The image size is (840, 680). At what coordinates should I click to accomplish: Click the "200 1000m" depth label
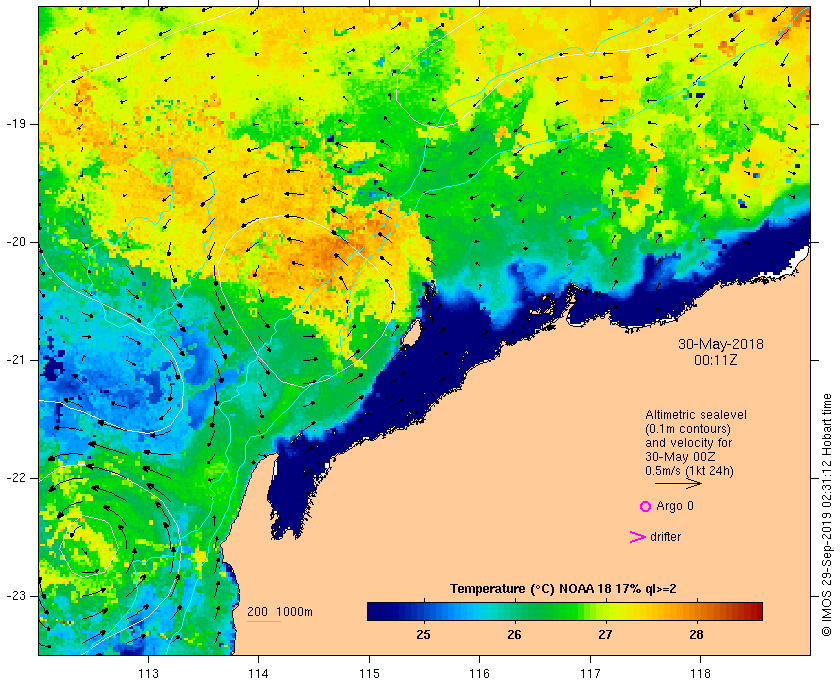pyautogui.click(x=280, y=612)
